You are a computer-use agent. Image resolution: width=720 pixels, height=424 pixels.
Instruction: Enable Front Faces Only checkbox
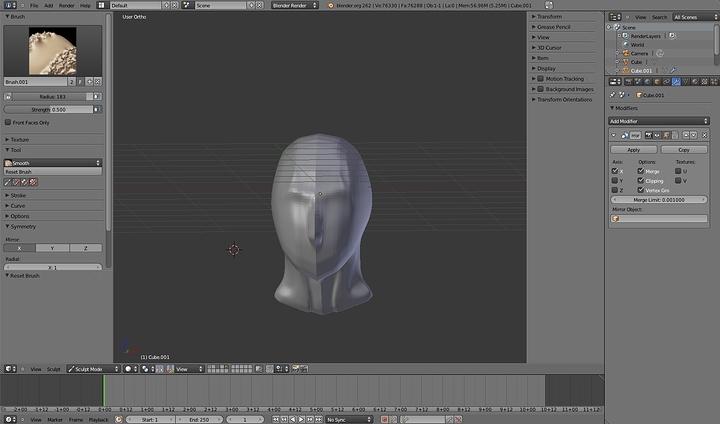(x=9, y=122)
